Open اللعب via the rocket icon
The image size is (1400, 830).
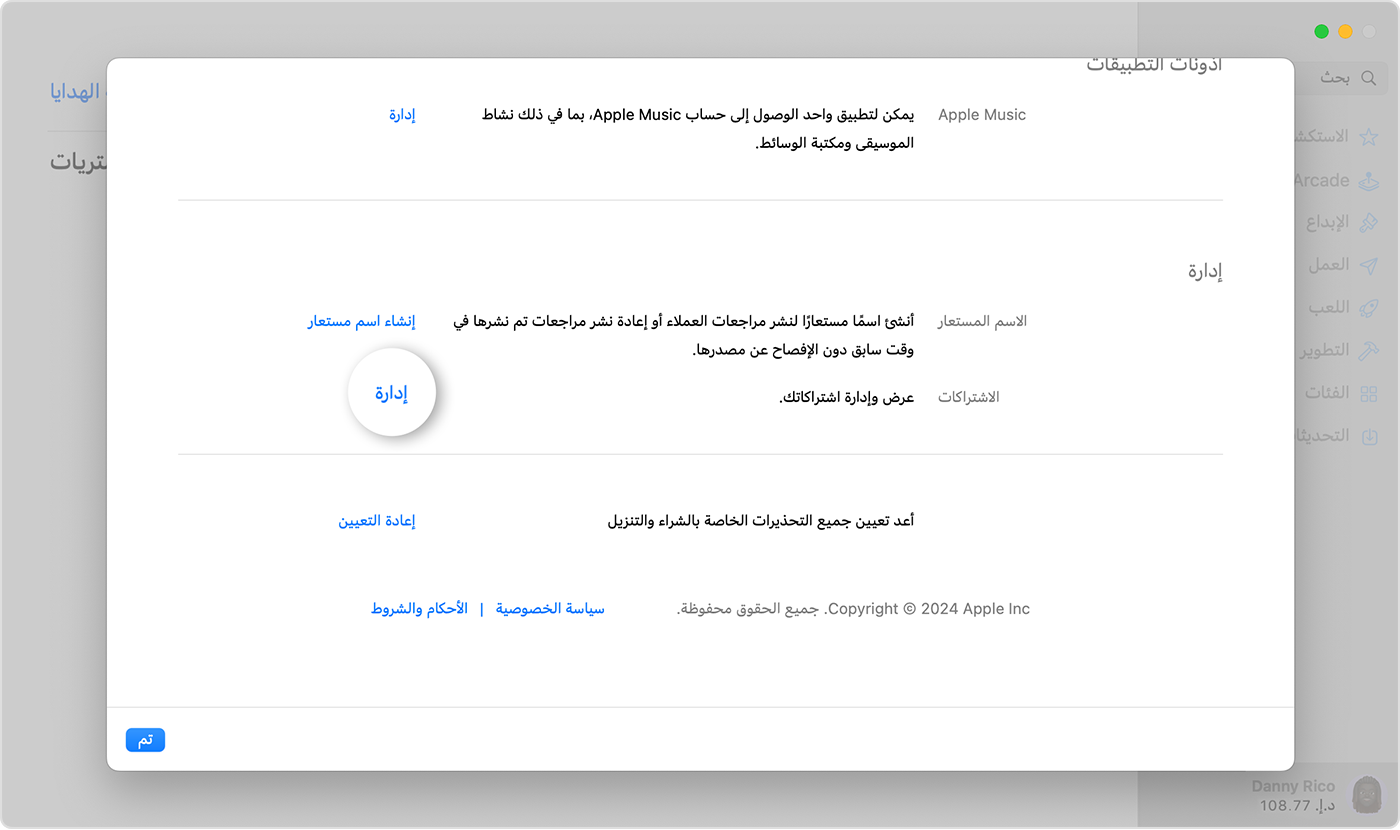click(1369, 306)
